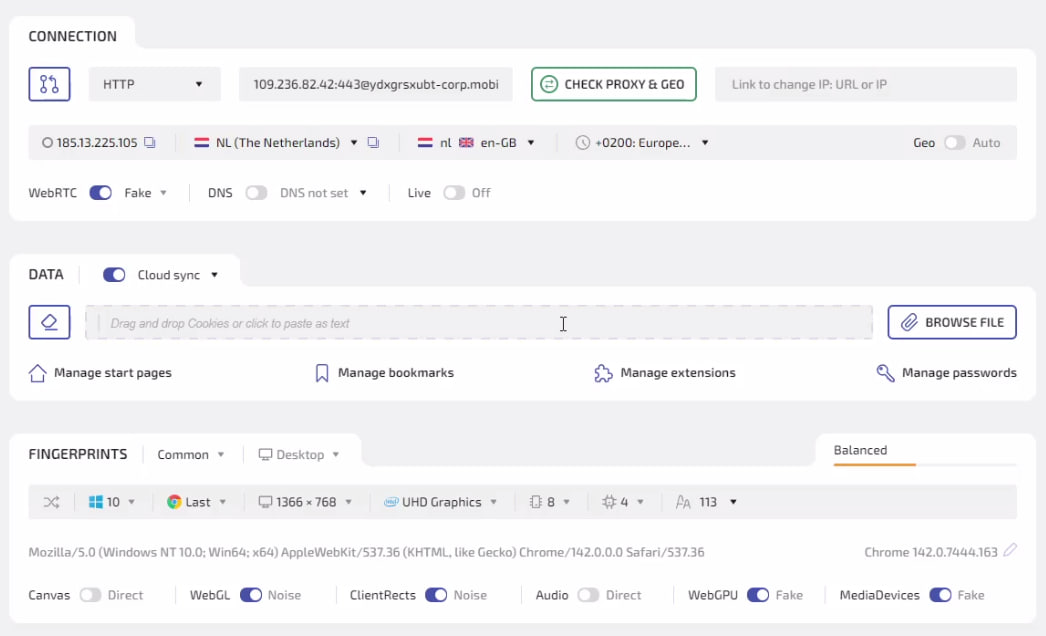
Task: Click the Windows OS icon
Action: point(95,502)
